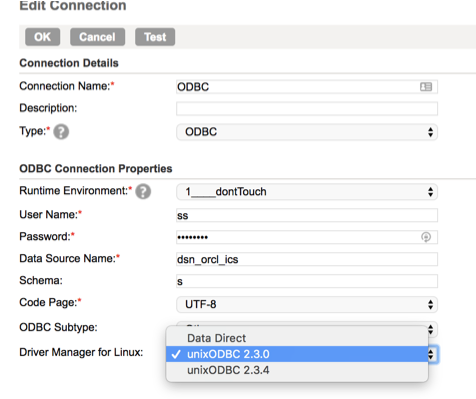Focus the Schema input field
The width and height of the screenshot is (476, 399).
coord(307,281)
